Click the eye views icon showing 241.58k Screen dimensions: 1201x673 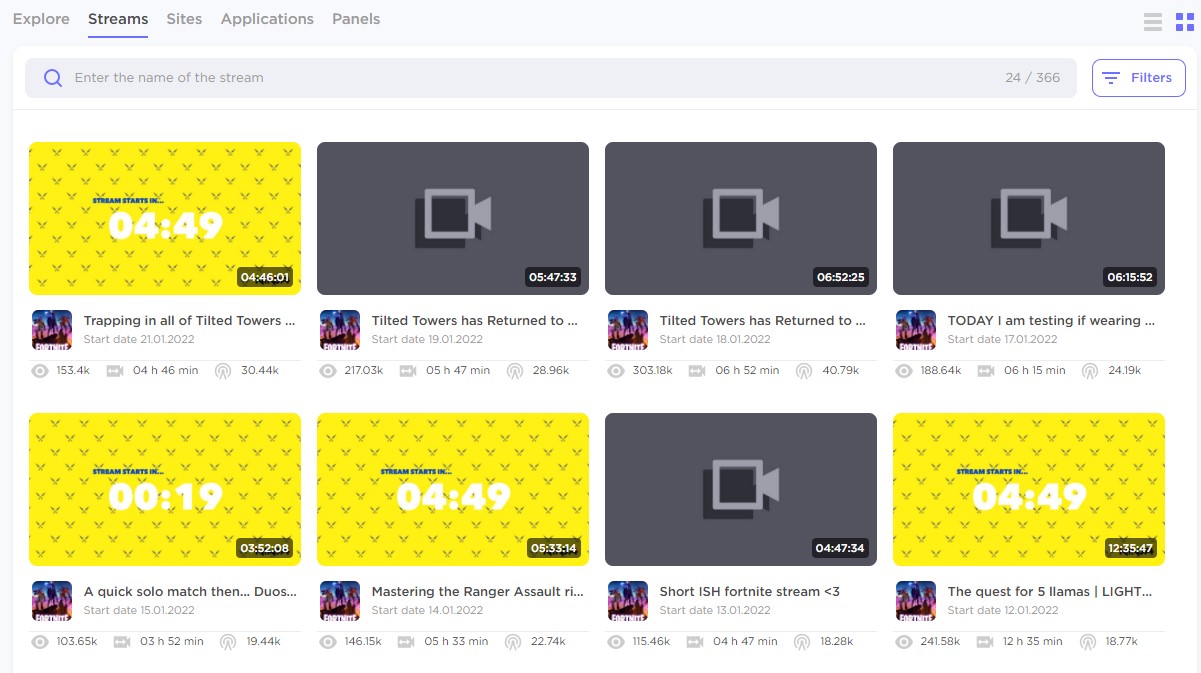pos(904,642)
